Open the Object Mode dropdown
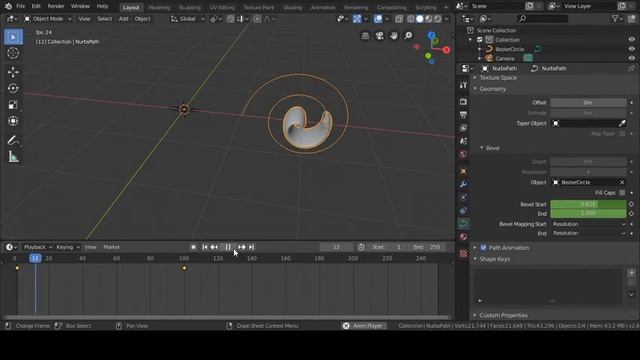Viewport: 640px width, 360px height. [47, 19]
